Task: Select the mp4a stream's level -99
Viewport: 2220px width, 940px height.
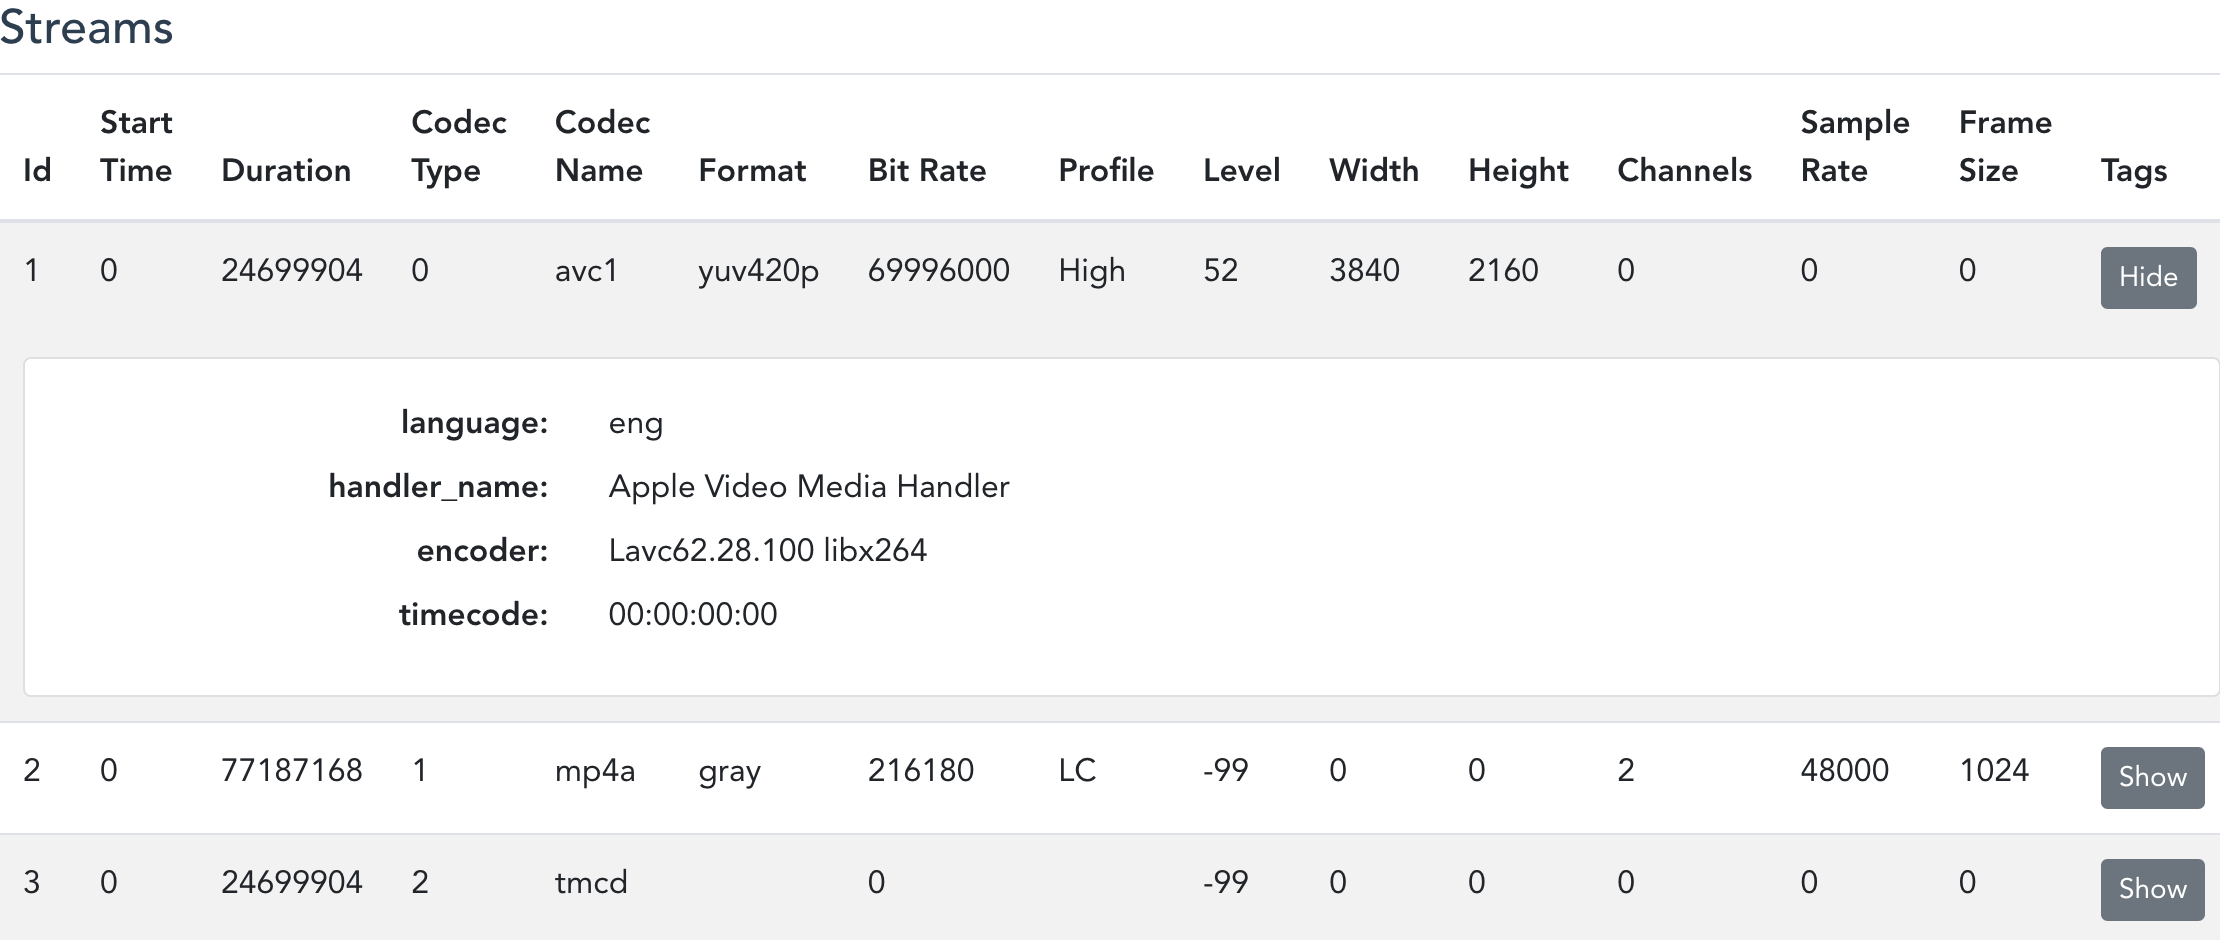Action: pos(1225,770)
